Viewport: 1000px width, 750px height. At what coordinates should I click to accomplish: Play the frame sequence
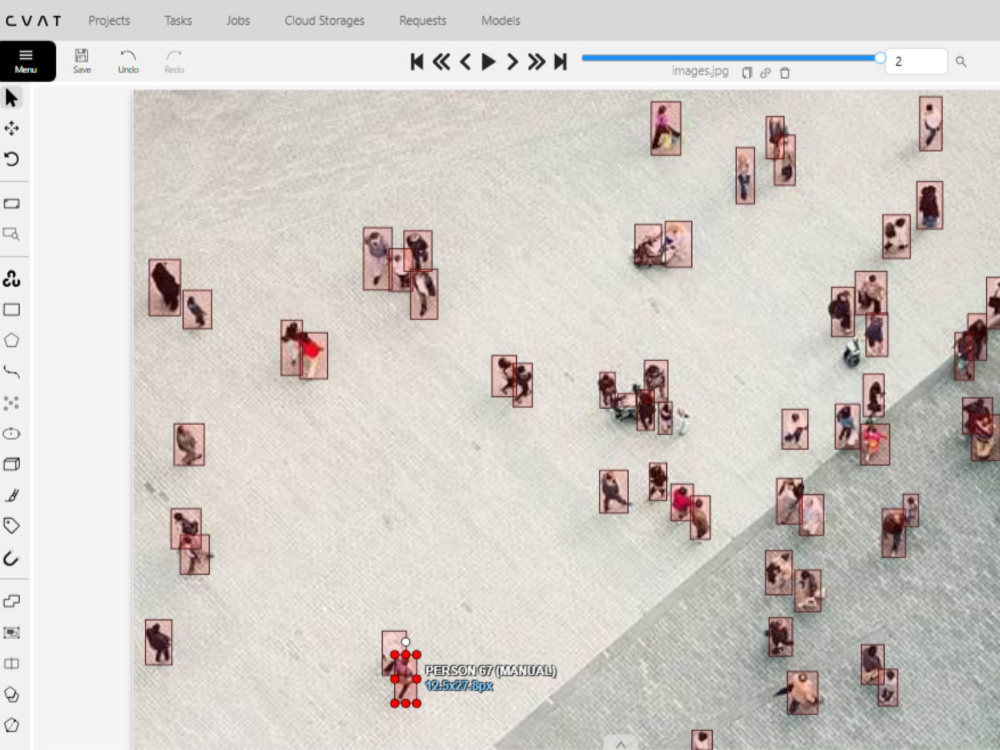click(489, 61)
